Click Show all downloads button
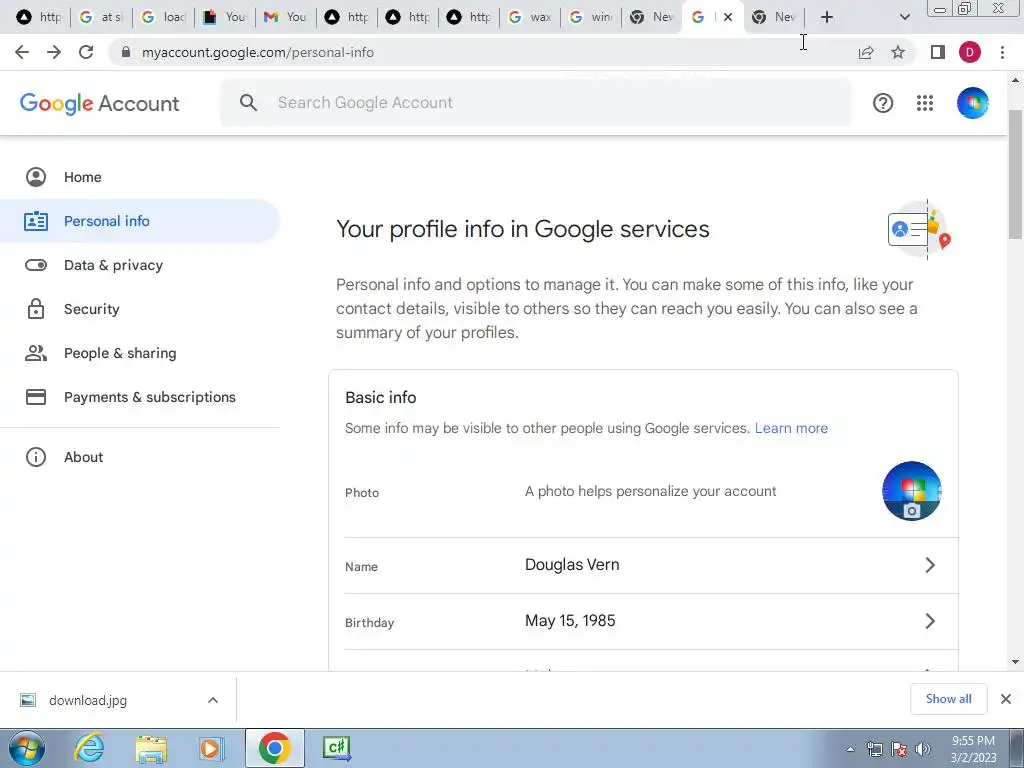Viewport: 1024px width, 768px height. pyautogui.click(x=948, y=699)
